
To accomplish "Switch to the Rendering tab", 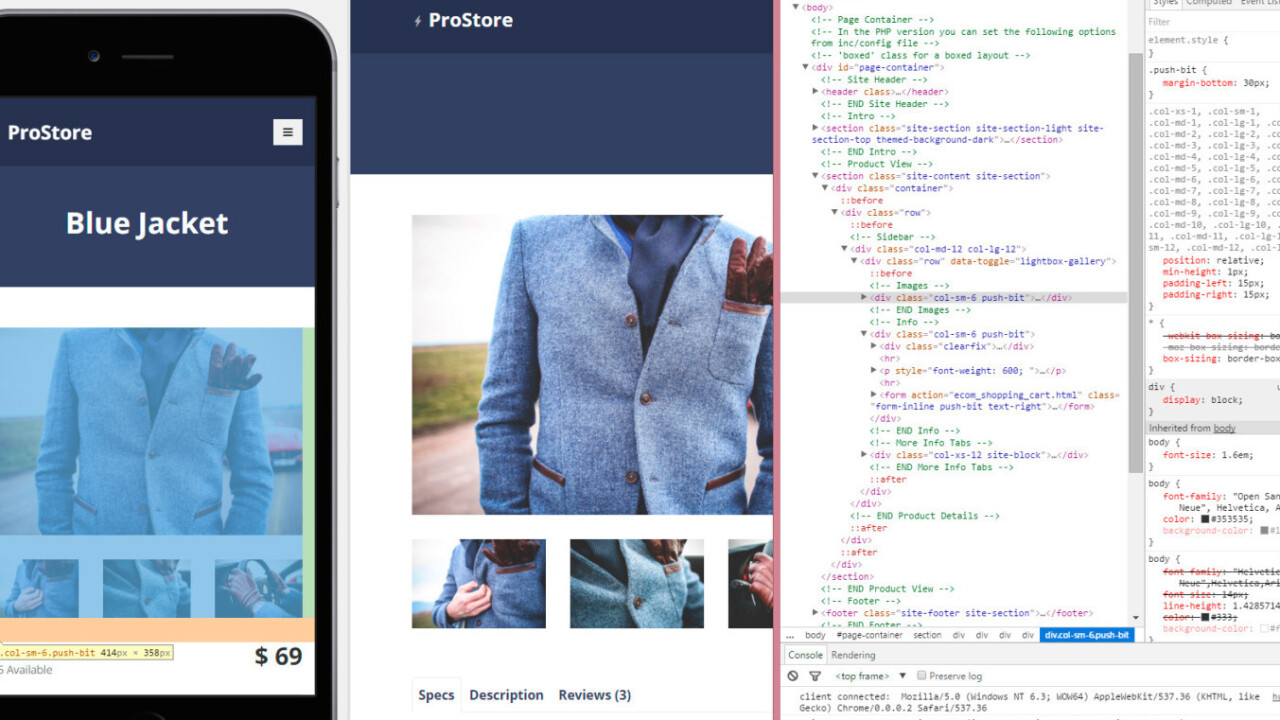I will [853, 655].
